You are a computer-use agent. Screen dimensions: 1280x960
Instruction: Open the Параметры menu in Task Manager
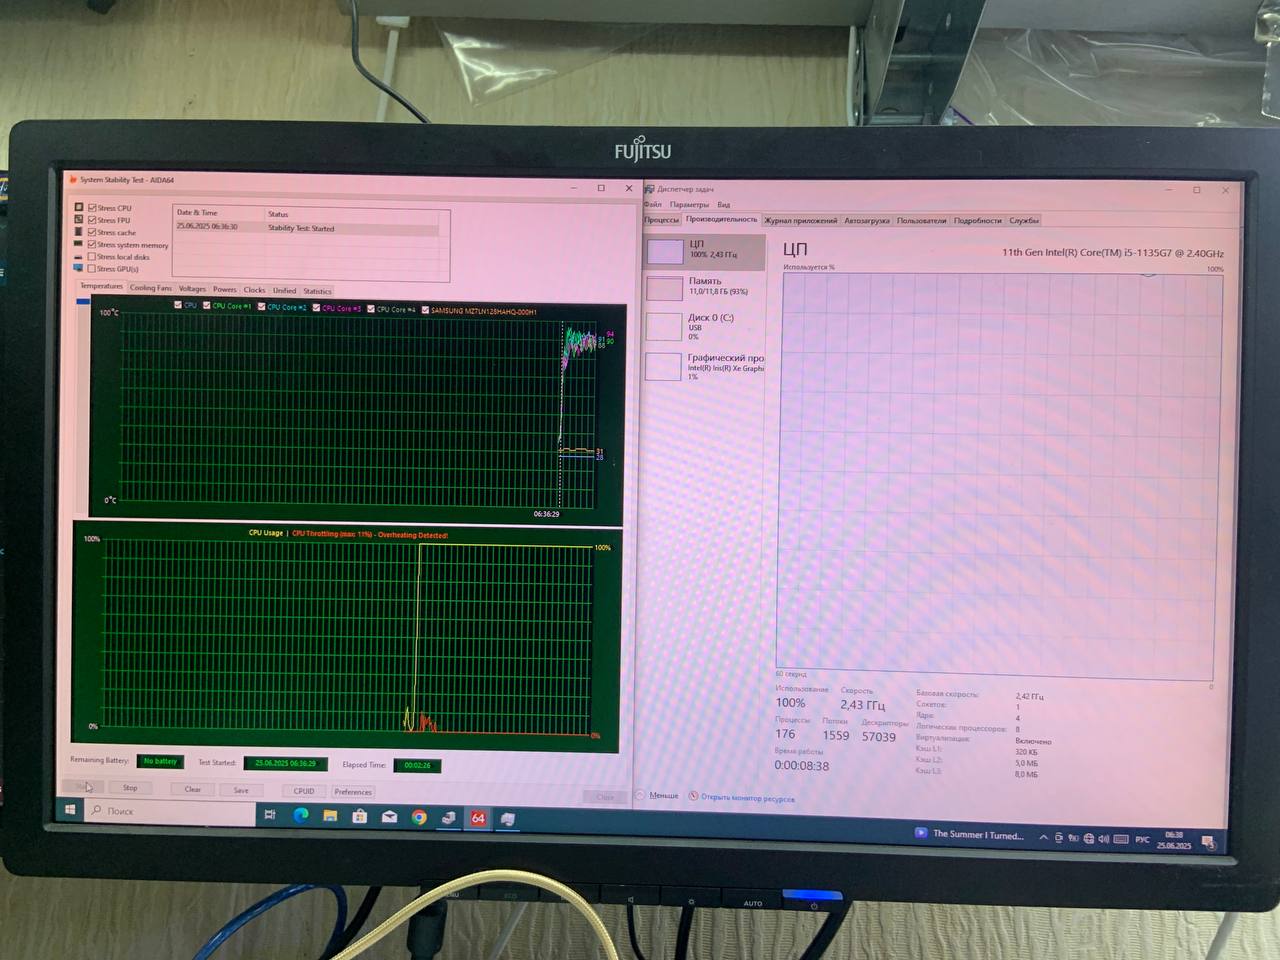[x=689, y=204]
